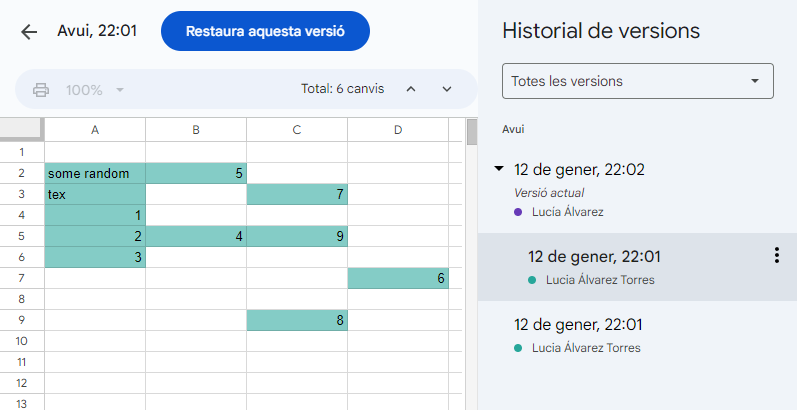The height and width of the screenshot is (410, 797).
Task: Click 'Restaura aquesta versió' button
Action: coord(265,31)
